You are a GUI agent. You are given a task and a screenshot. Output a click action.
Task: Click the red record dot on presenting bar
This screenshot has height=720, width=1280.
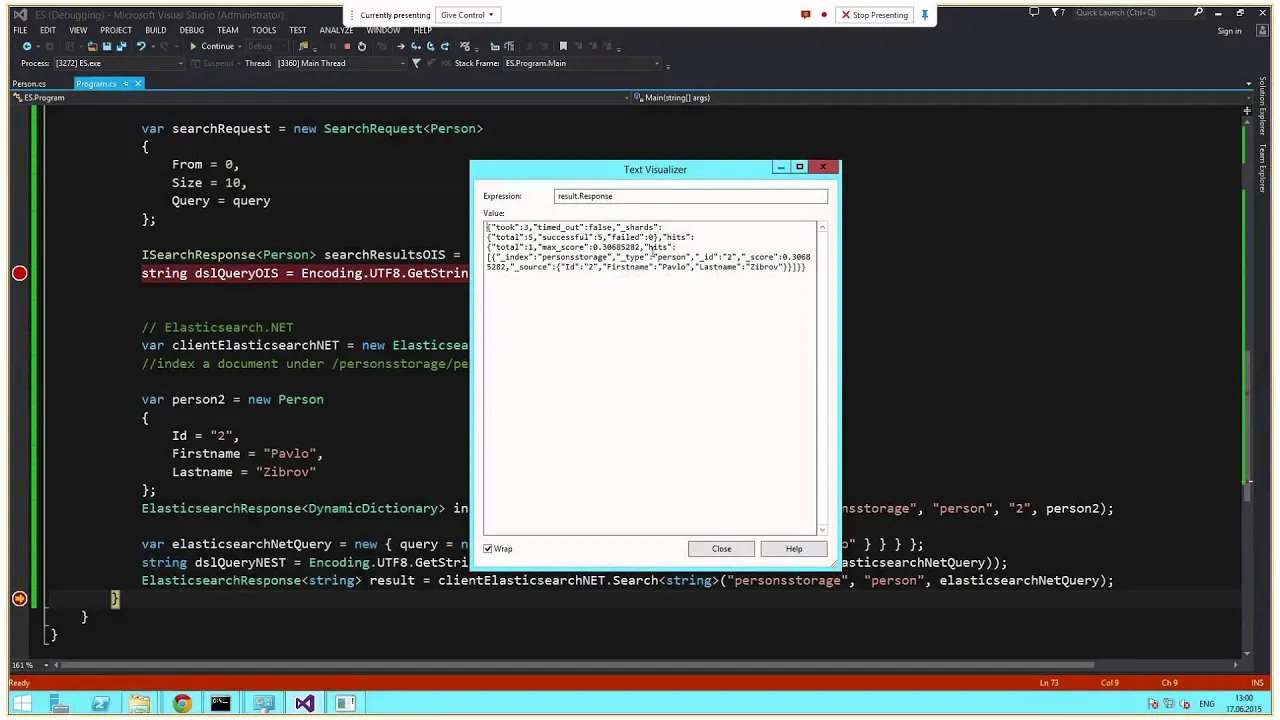pyautogui.click(x=824, y=15)
